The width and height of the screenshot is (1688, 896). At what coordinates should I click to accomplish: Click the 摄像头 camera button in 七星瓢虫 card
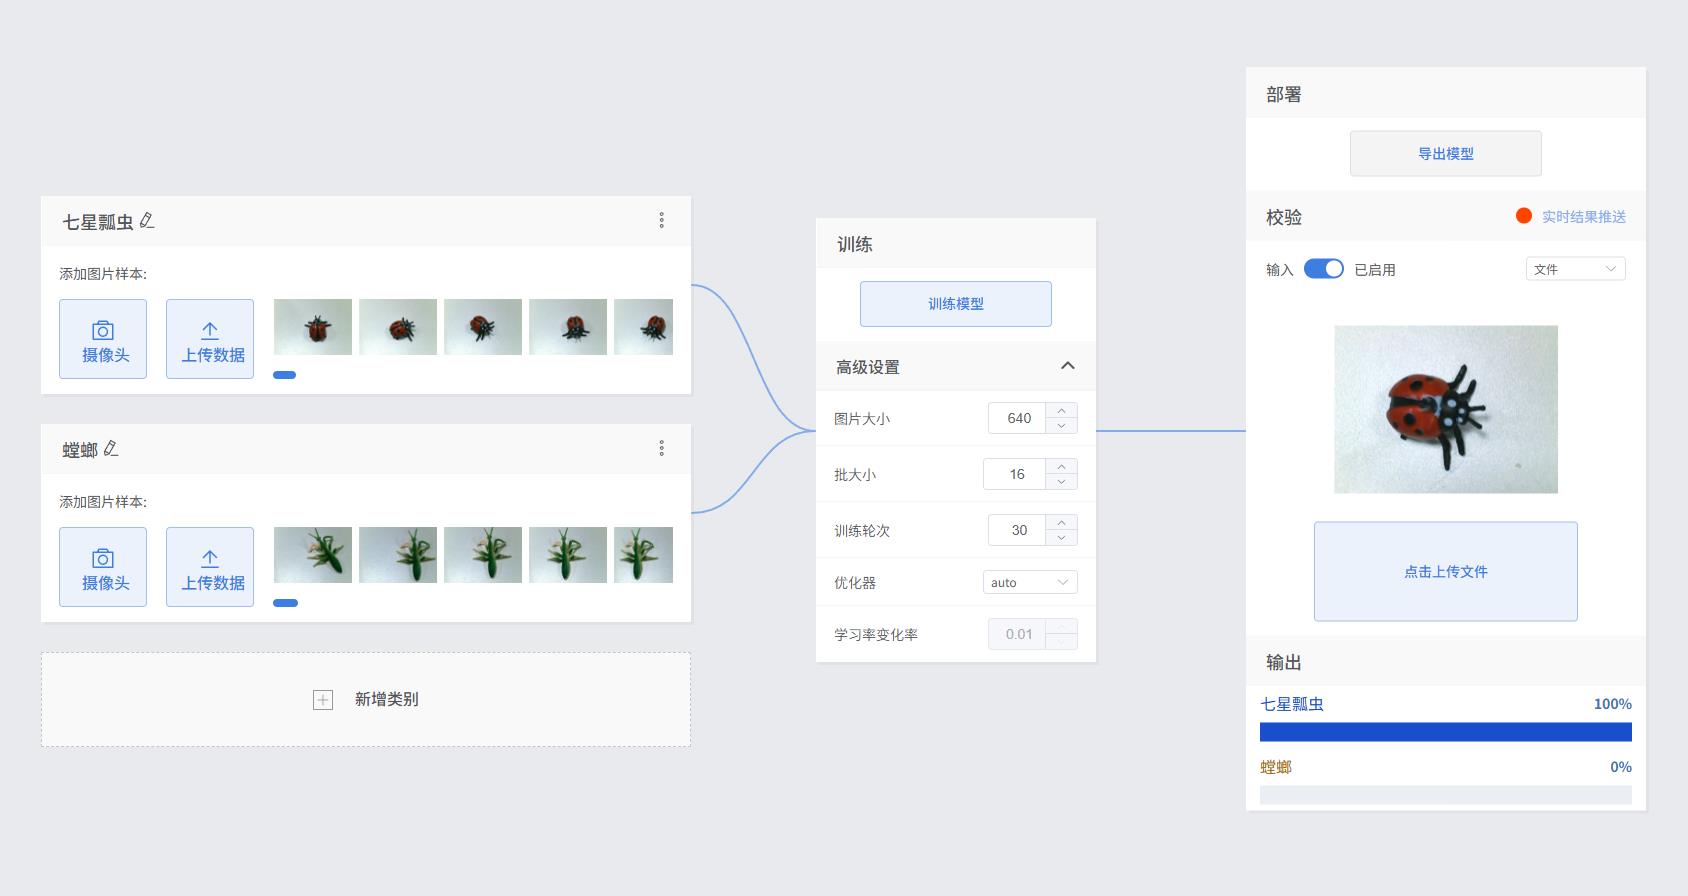(103, 339)
